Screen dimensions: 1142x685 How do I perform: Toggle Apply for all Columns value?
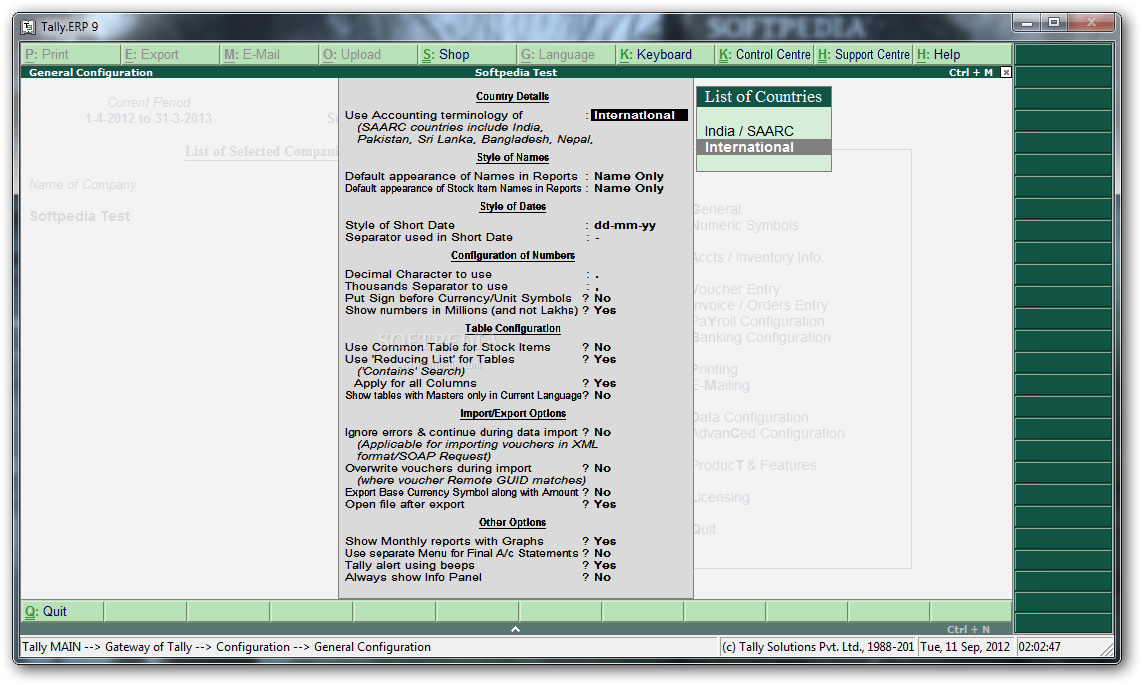coord(605,383)
